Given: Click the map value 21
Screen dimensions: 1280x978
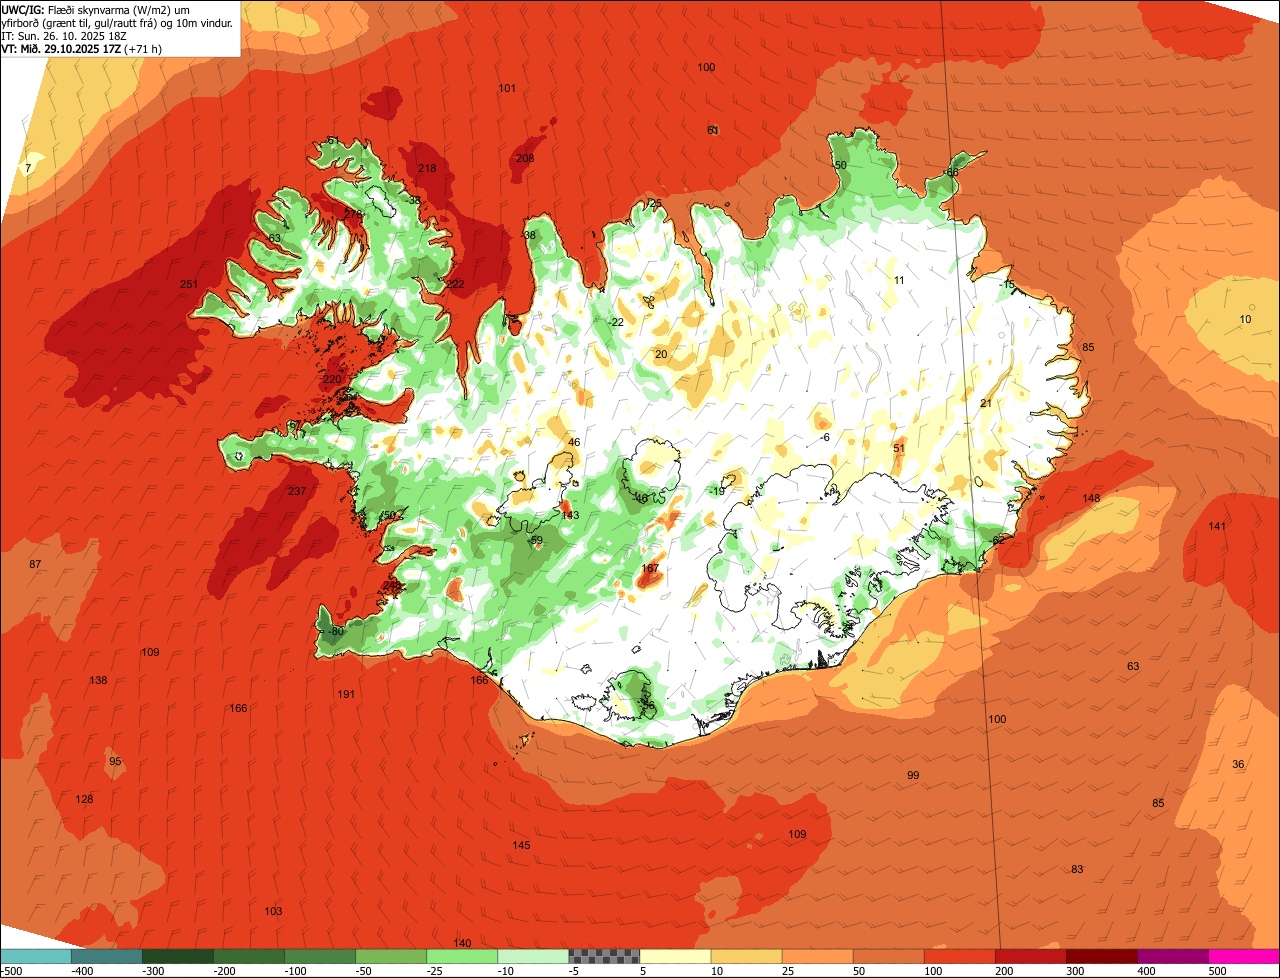Looking at the screenshot, I should click(986, 403).
